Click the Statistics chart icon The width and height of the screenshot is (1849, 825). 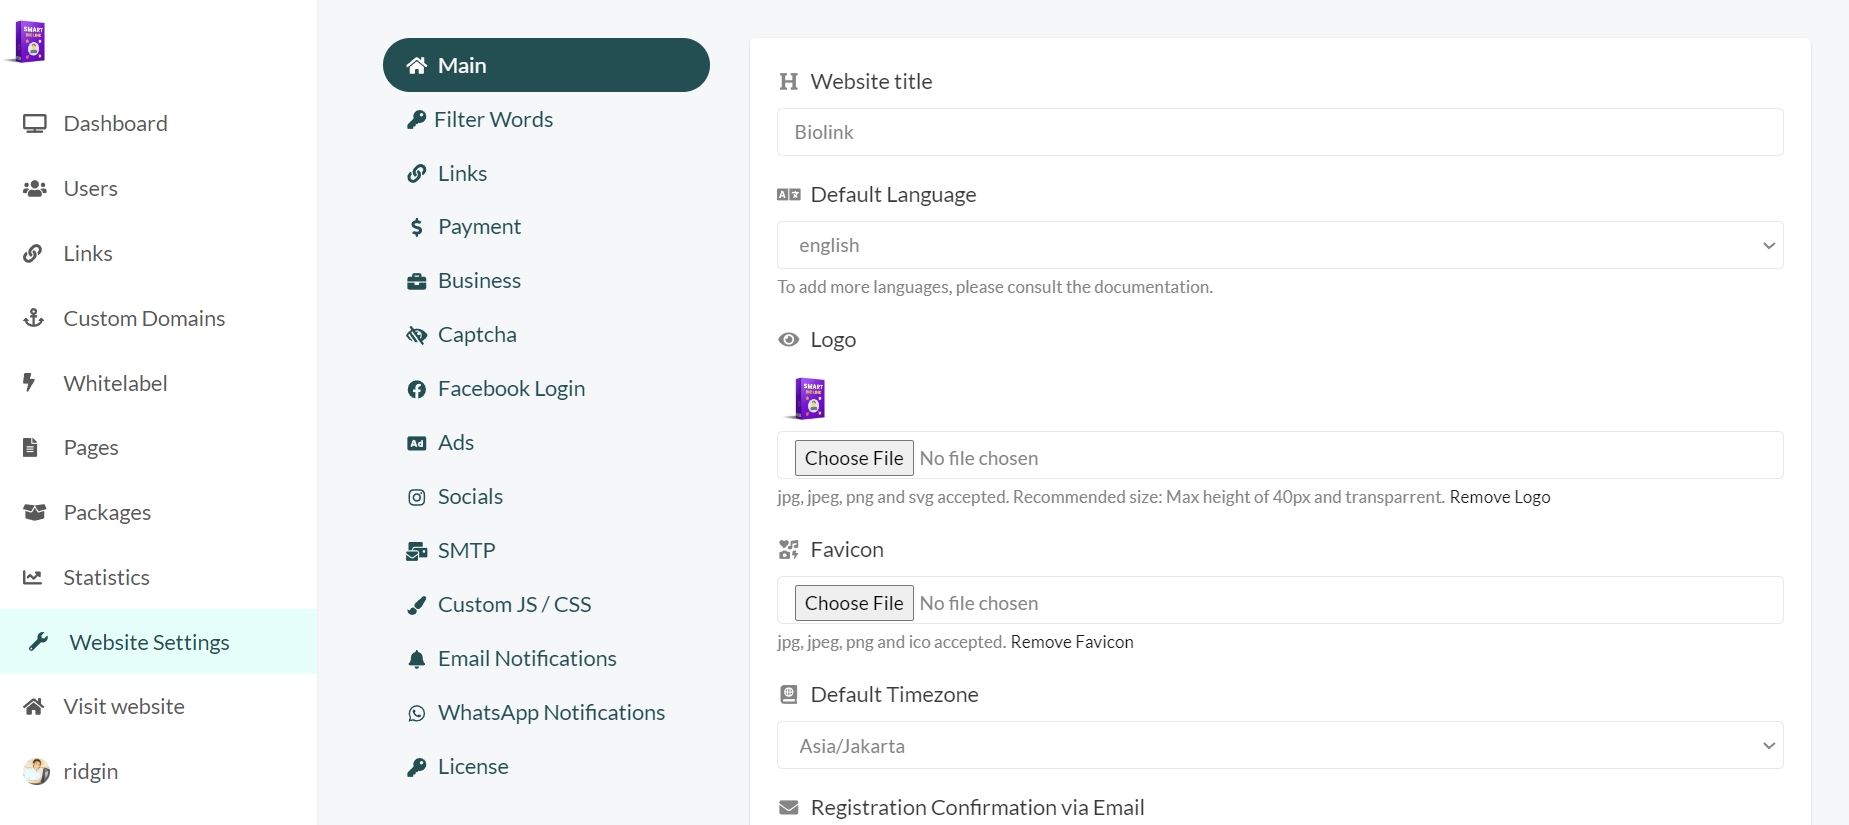pyautogui.click(x=33, y=577)
